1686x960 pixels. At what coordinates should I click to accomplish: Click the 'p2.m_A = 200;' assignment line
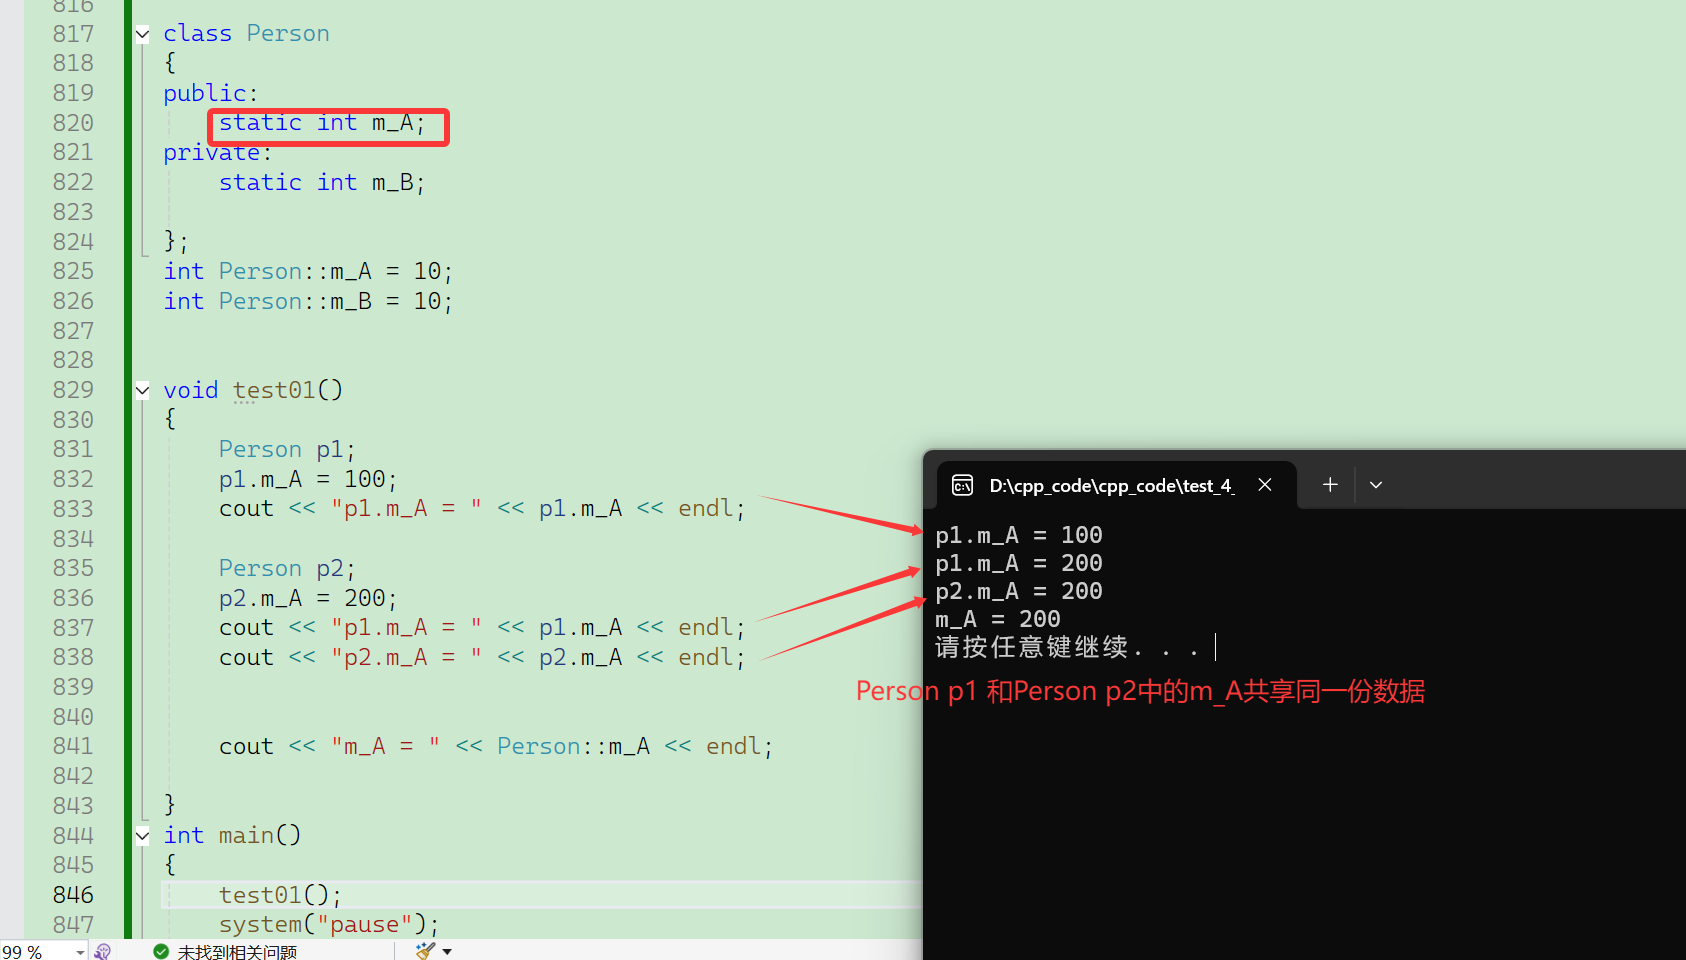(308, 599)
